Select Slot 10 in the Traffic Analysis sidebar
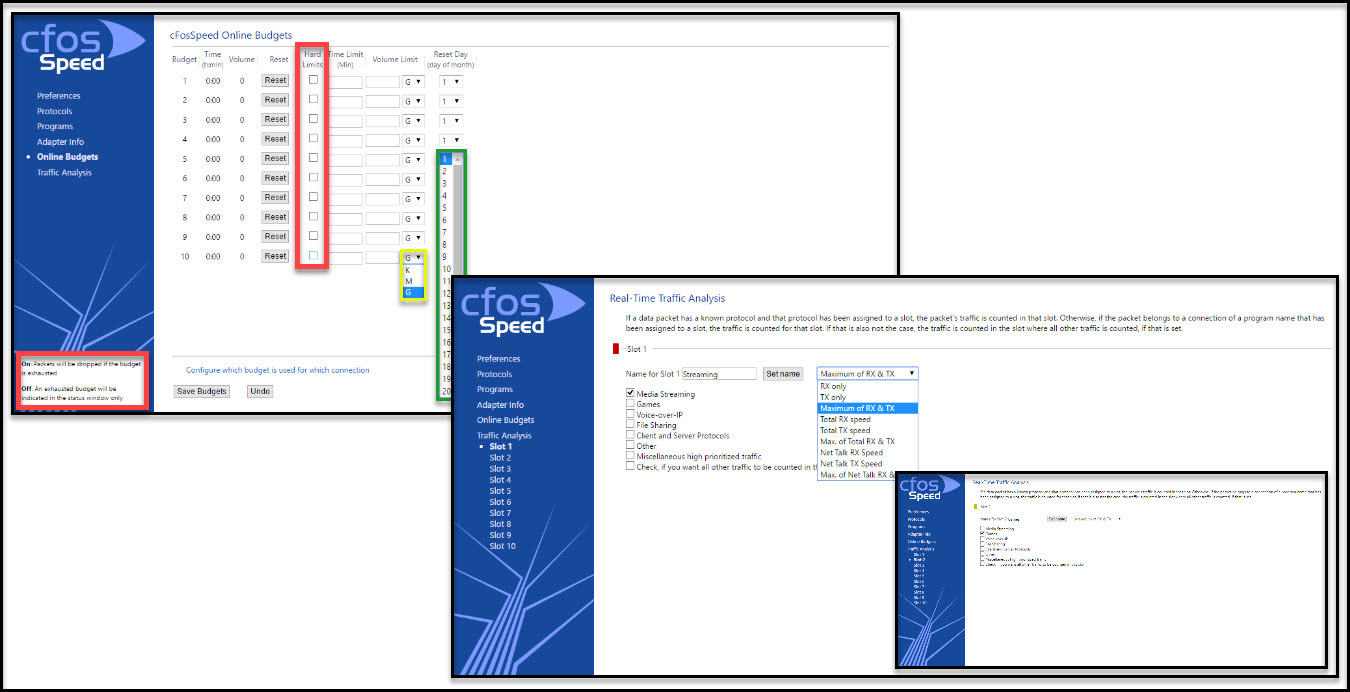This screenshot has height=692, width=1350. pos(503,546)
